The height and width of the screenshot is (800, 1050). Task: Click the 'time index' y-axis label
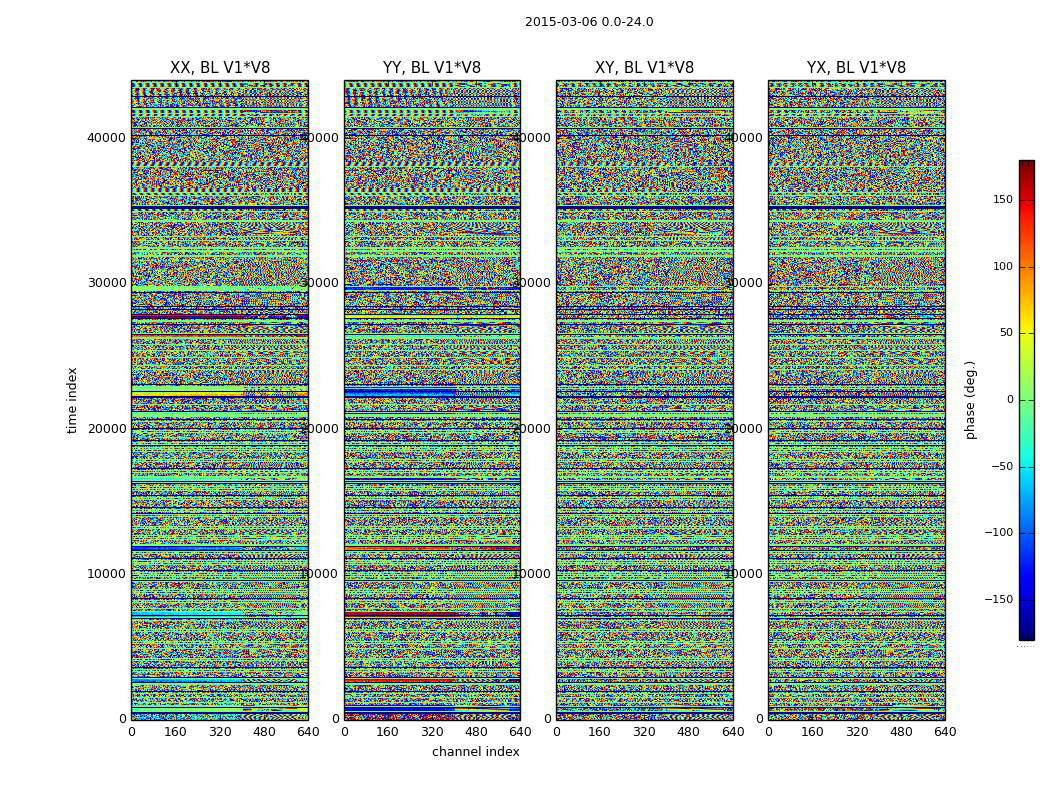[x=72, y=400]
